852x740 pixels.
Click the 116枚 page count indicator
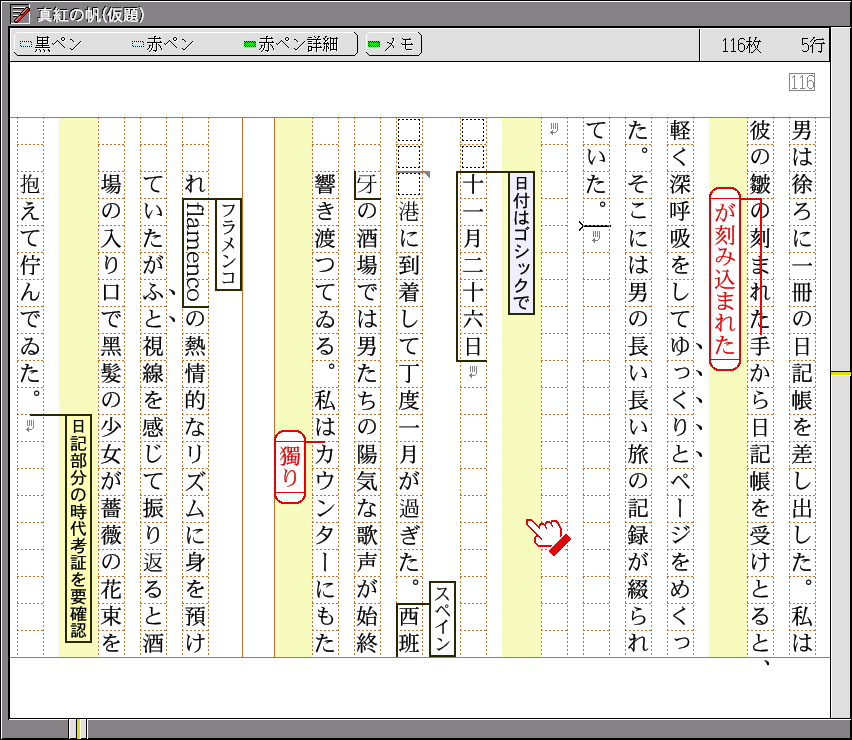[x=740, y=45]
